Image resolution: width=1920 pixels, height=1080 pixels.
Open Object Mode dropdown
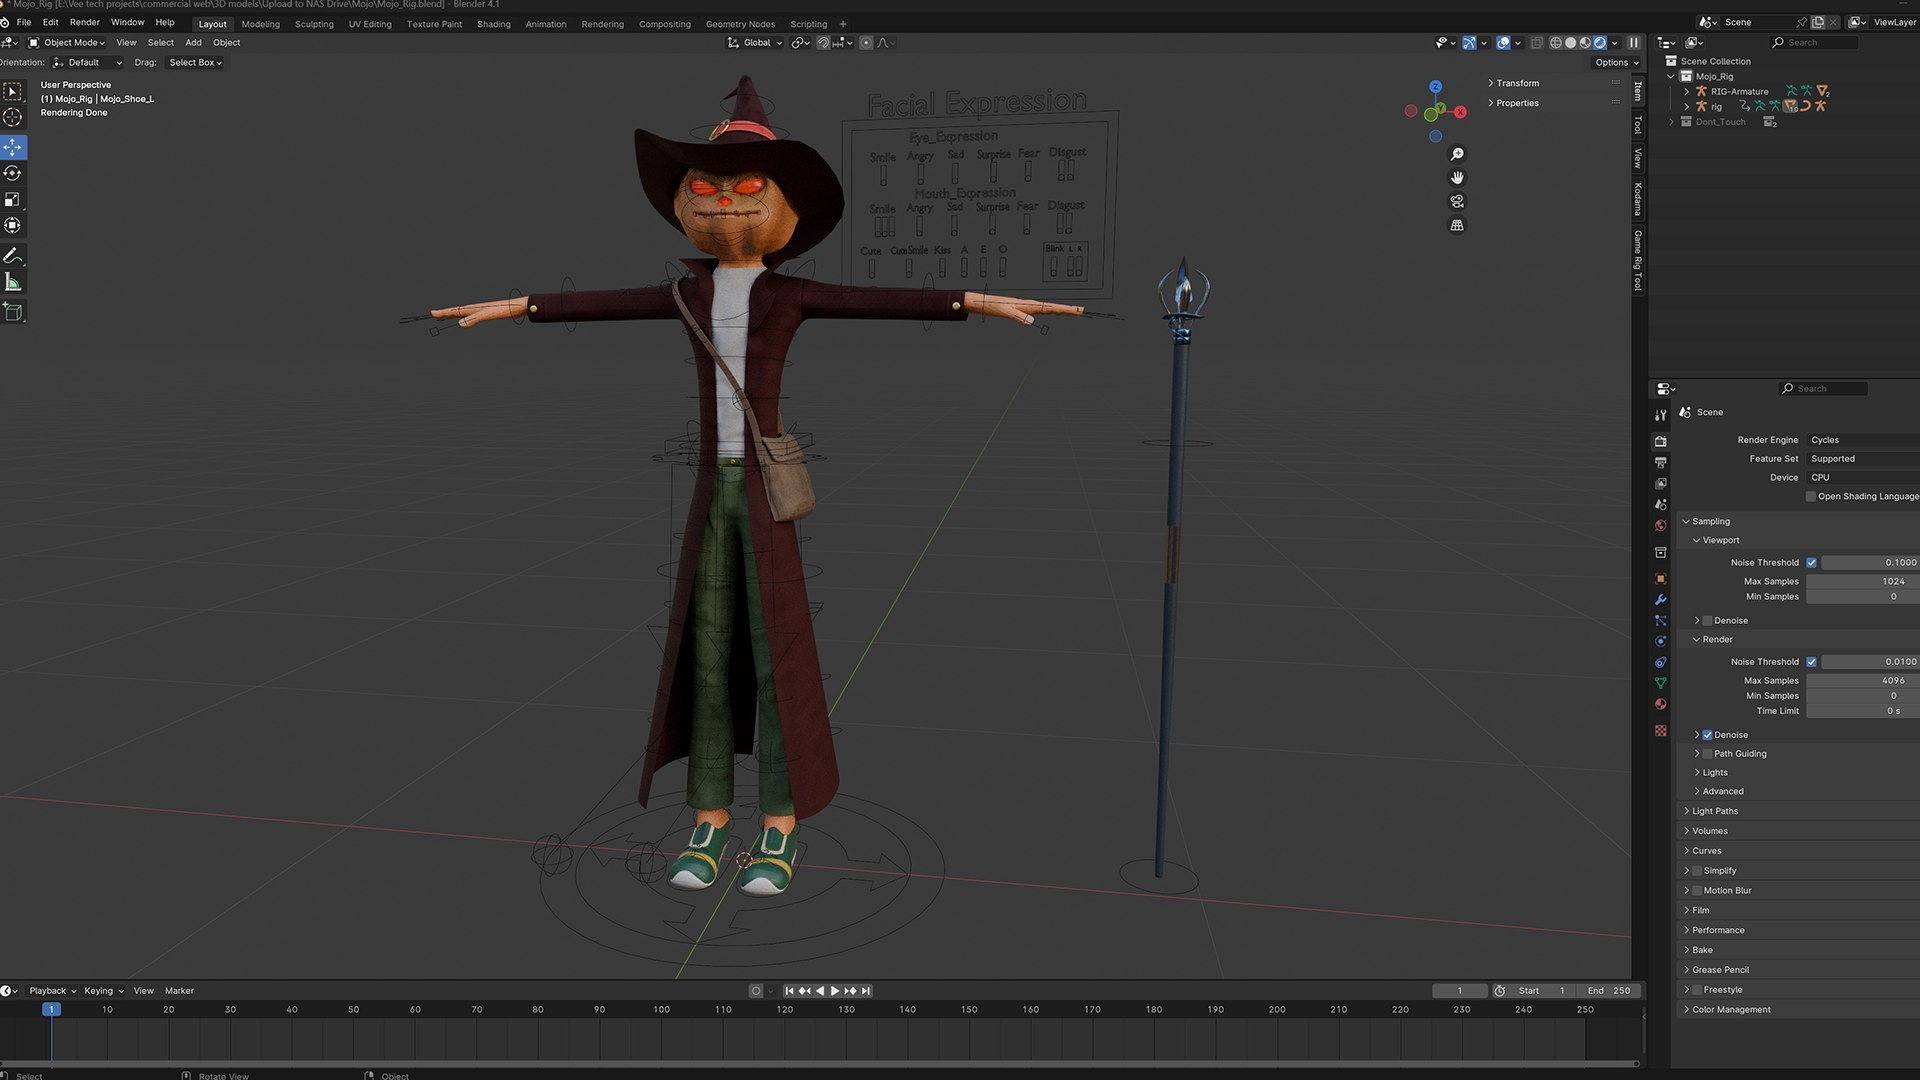coord(66,43)
